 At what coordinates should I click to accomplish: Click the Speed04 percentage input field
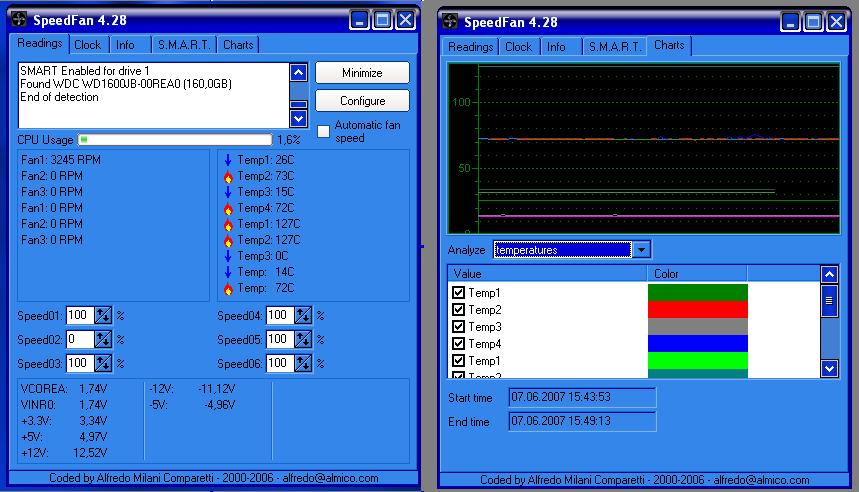click(x=280, y=316)
